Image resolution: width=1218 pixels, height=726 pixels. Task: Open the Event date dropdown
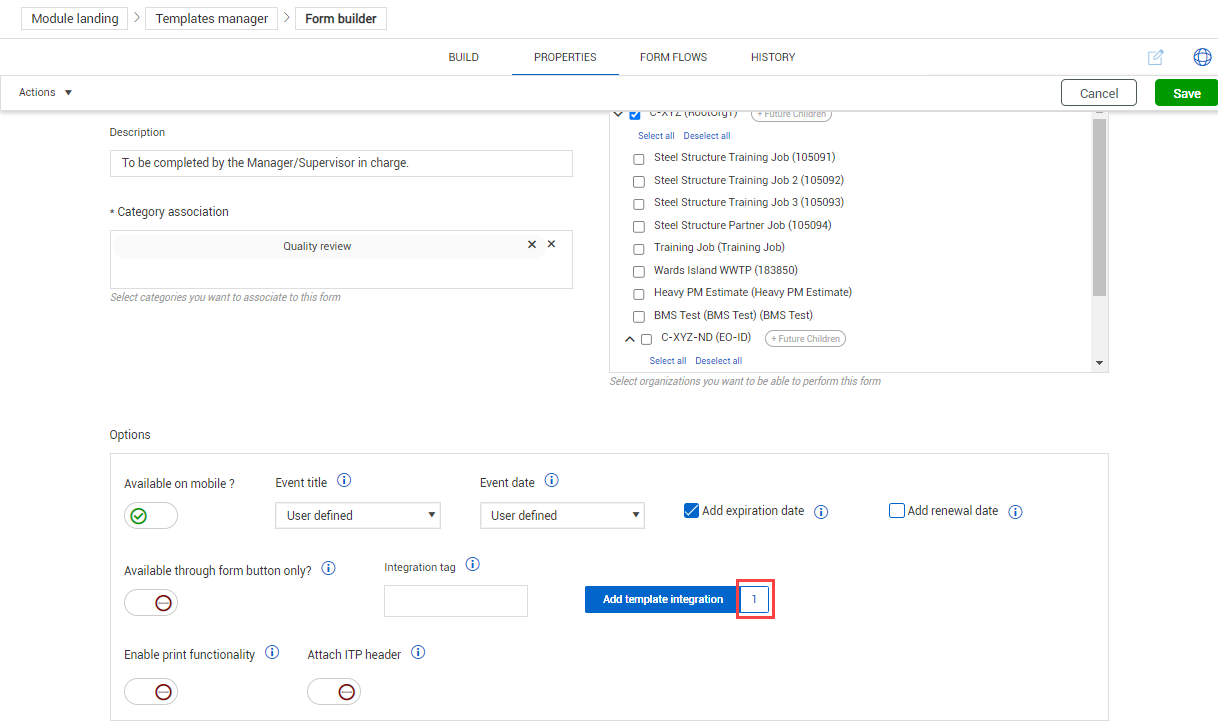(x=562, y=516)
